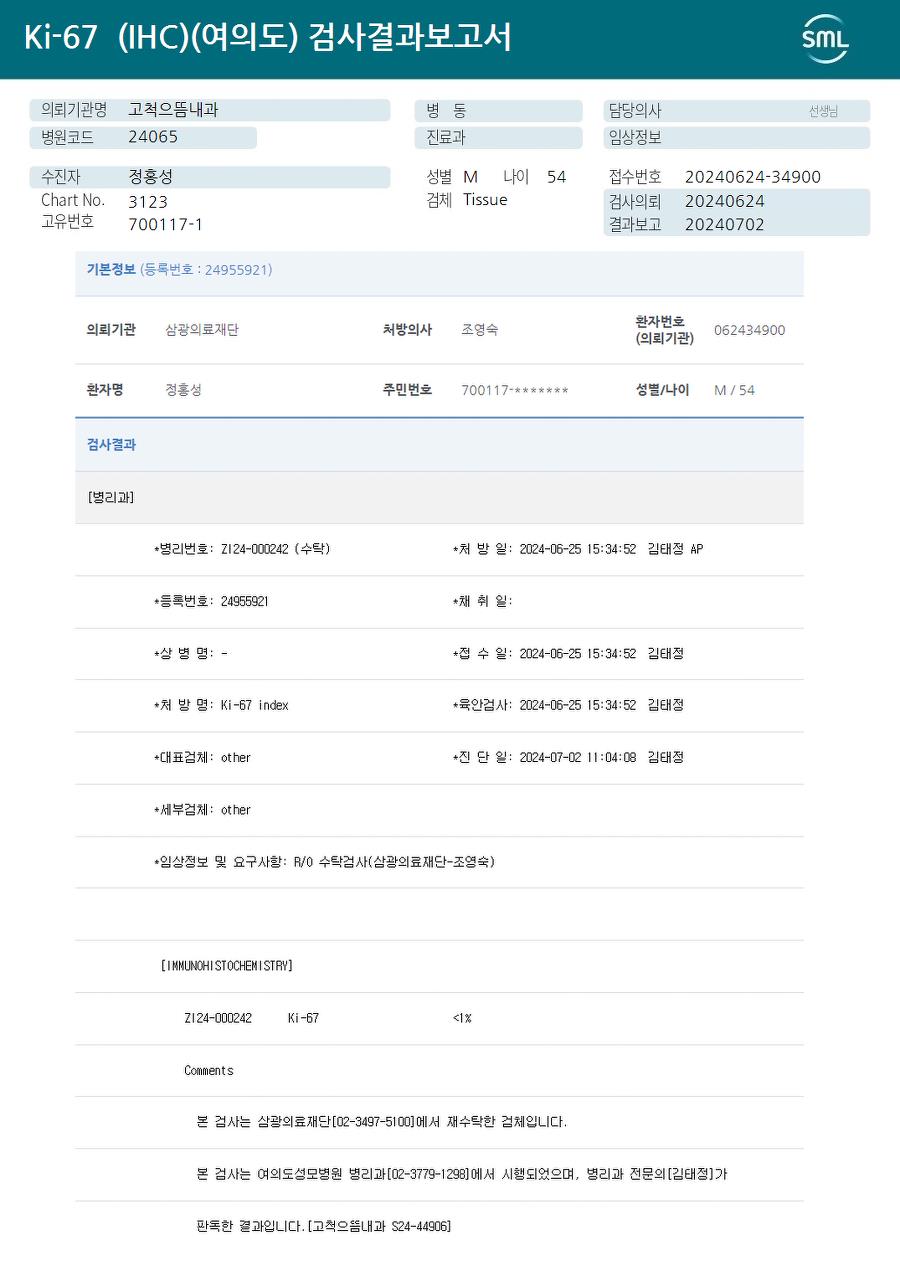This screenshot has height=1271, width=900.
Task: Click the comment line mentioning '02-3497-5100'
Action: [x=382, y=1122]
